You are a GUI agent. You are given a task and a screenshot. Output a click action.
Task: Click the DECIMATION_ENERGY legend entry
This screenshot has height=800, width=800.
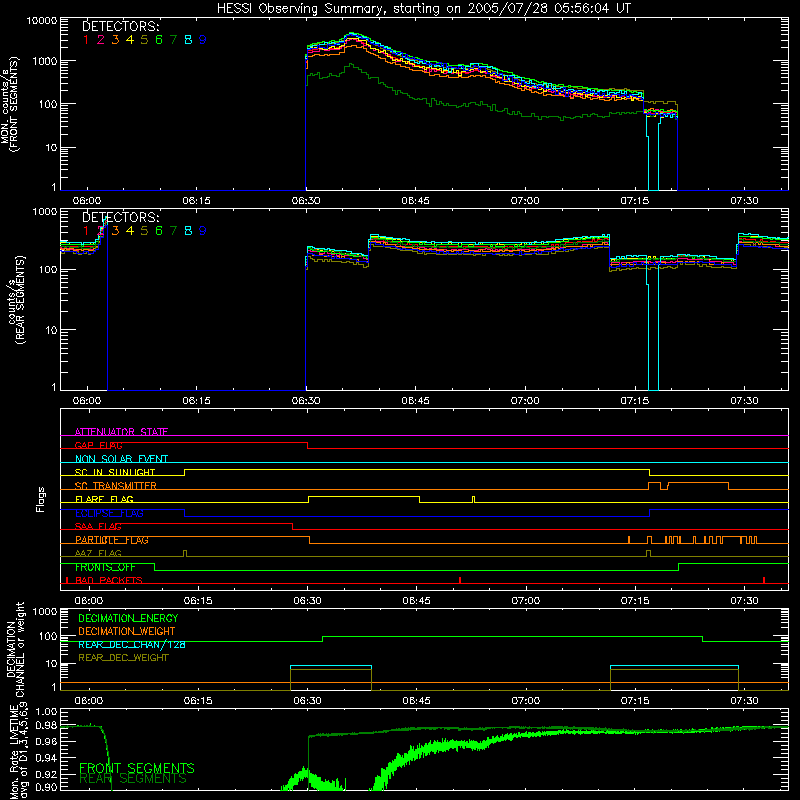click(x=128, y=618)
